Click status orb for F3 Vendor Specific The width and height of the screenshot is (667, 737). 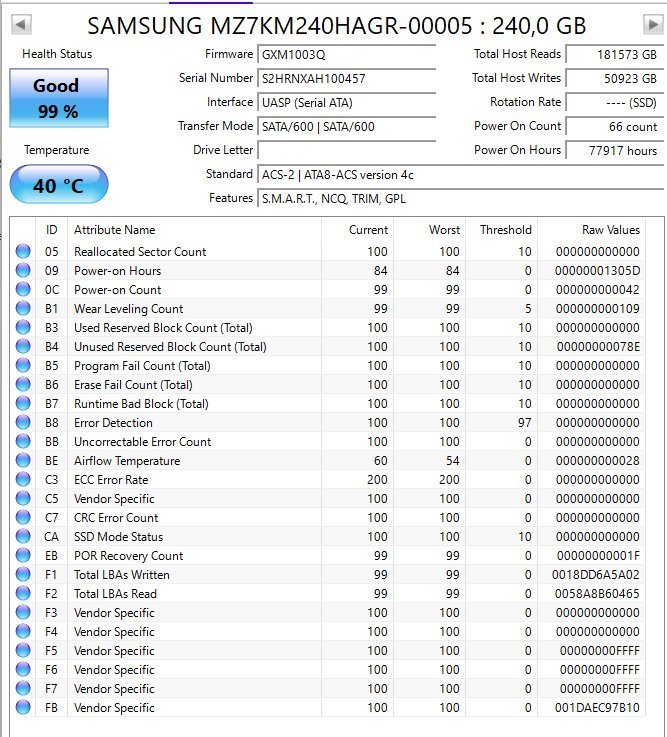pos(23,612)
